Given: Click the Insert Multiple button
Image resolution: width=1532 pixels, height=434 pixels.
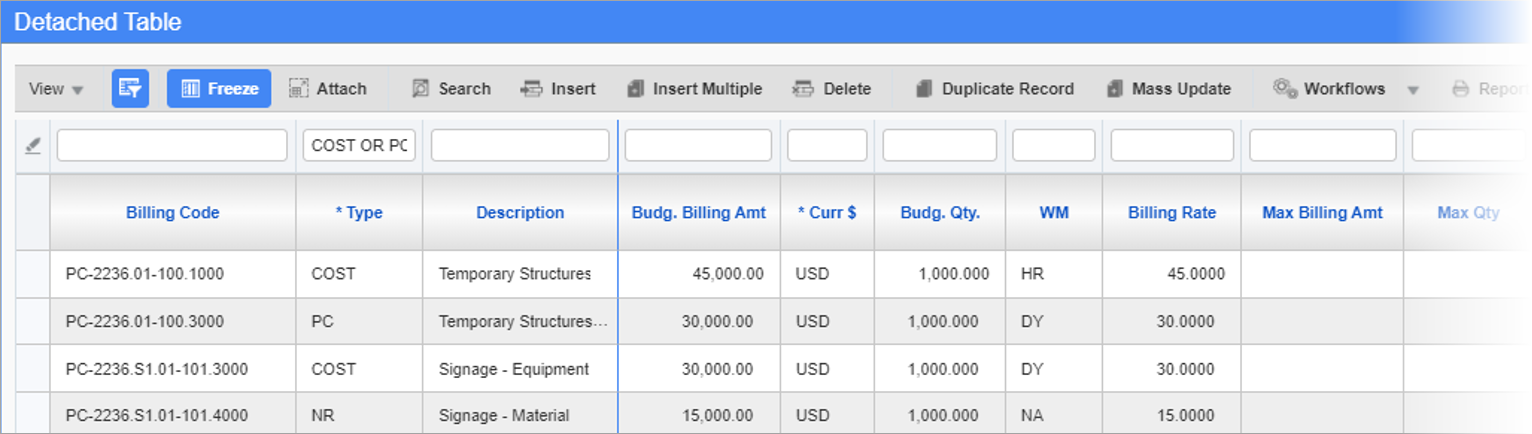Looking at the screenshot, I should click(694, 89).
